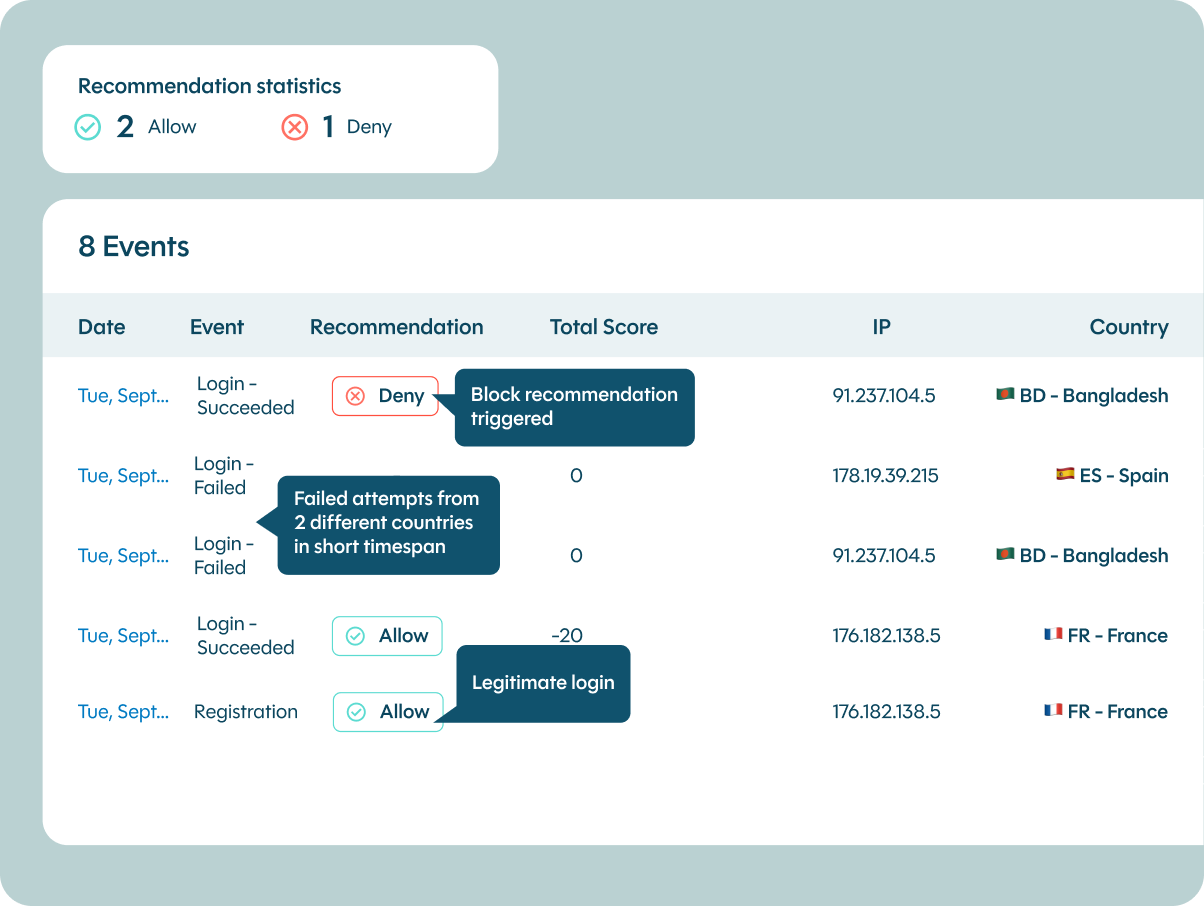Sort by the Total Score column header
Screen dimensions: 1204x906
(x=603, y=327)
